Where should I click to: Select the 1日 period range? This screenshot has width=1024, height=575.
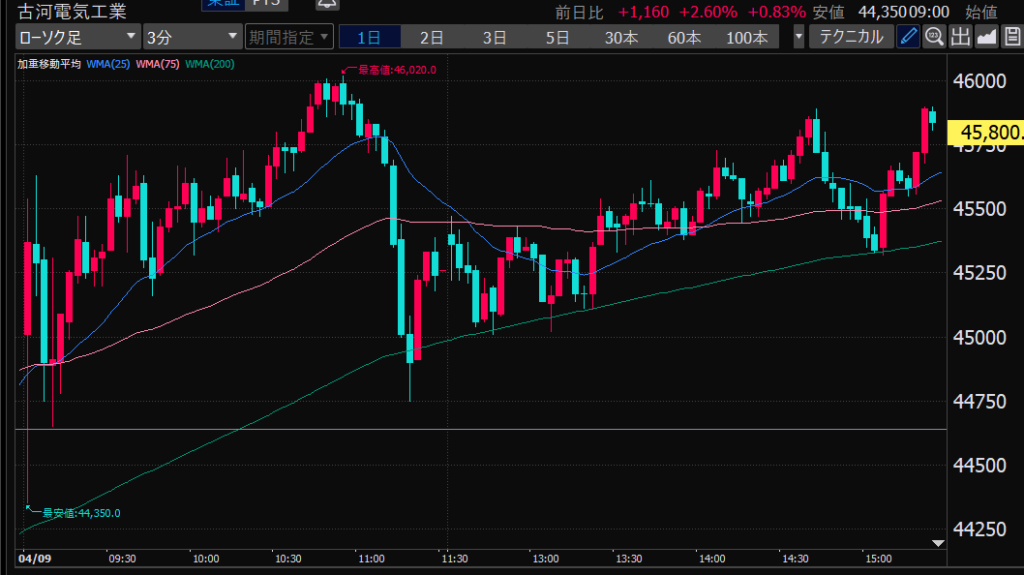click(369, 38)
